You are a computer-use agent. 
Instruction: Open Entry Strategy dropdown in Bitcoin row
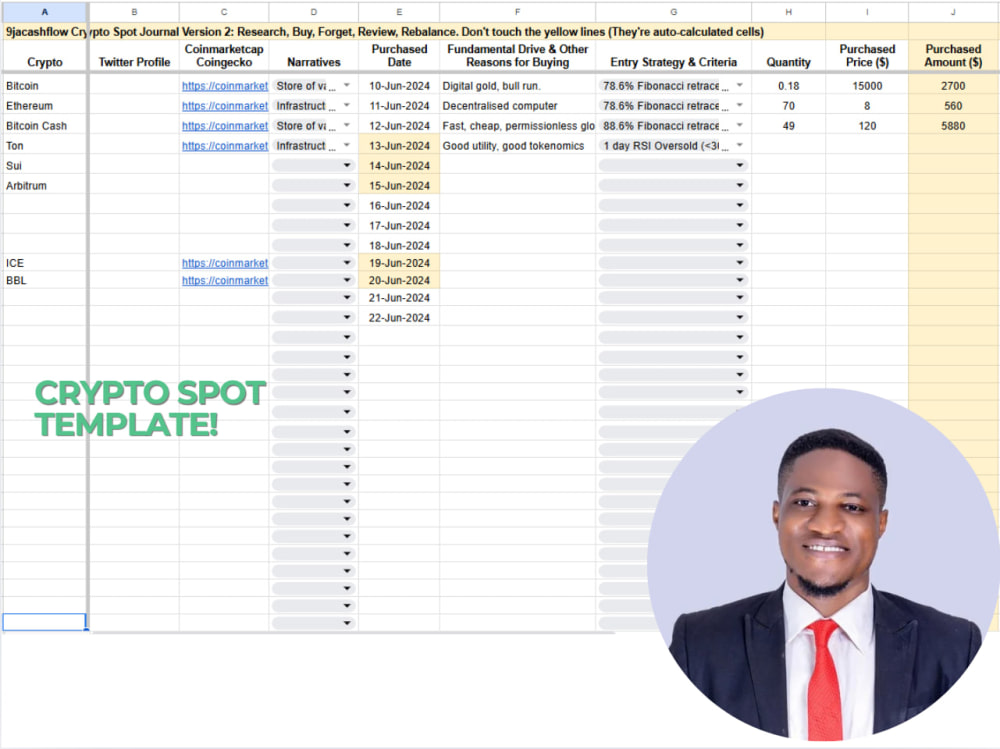[740, 85]
